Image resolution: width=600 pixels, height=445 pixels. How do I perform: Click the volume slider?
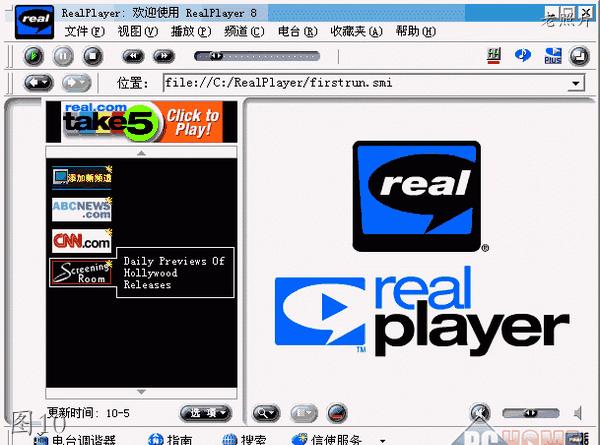click(531, 413)
